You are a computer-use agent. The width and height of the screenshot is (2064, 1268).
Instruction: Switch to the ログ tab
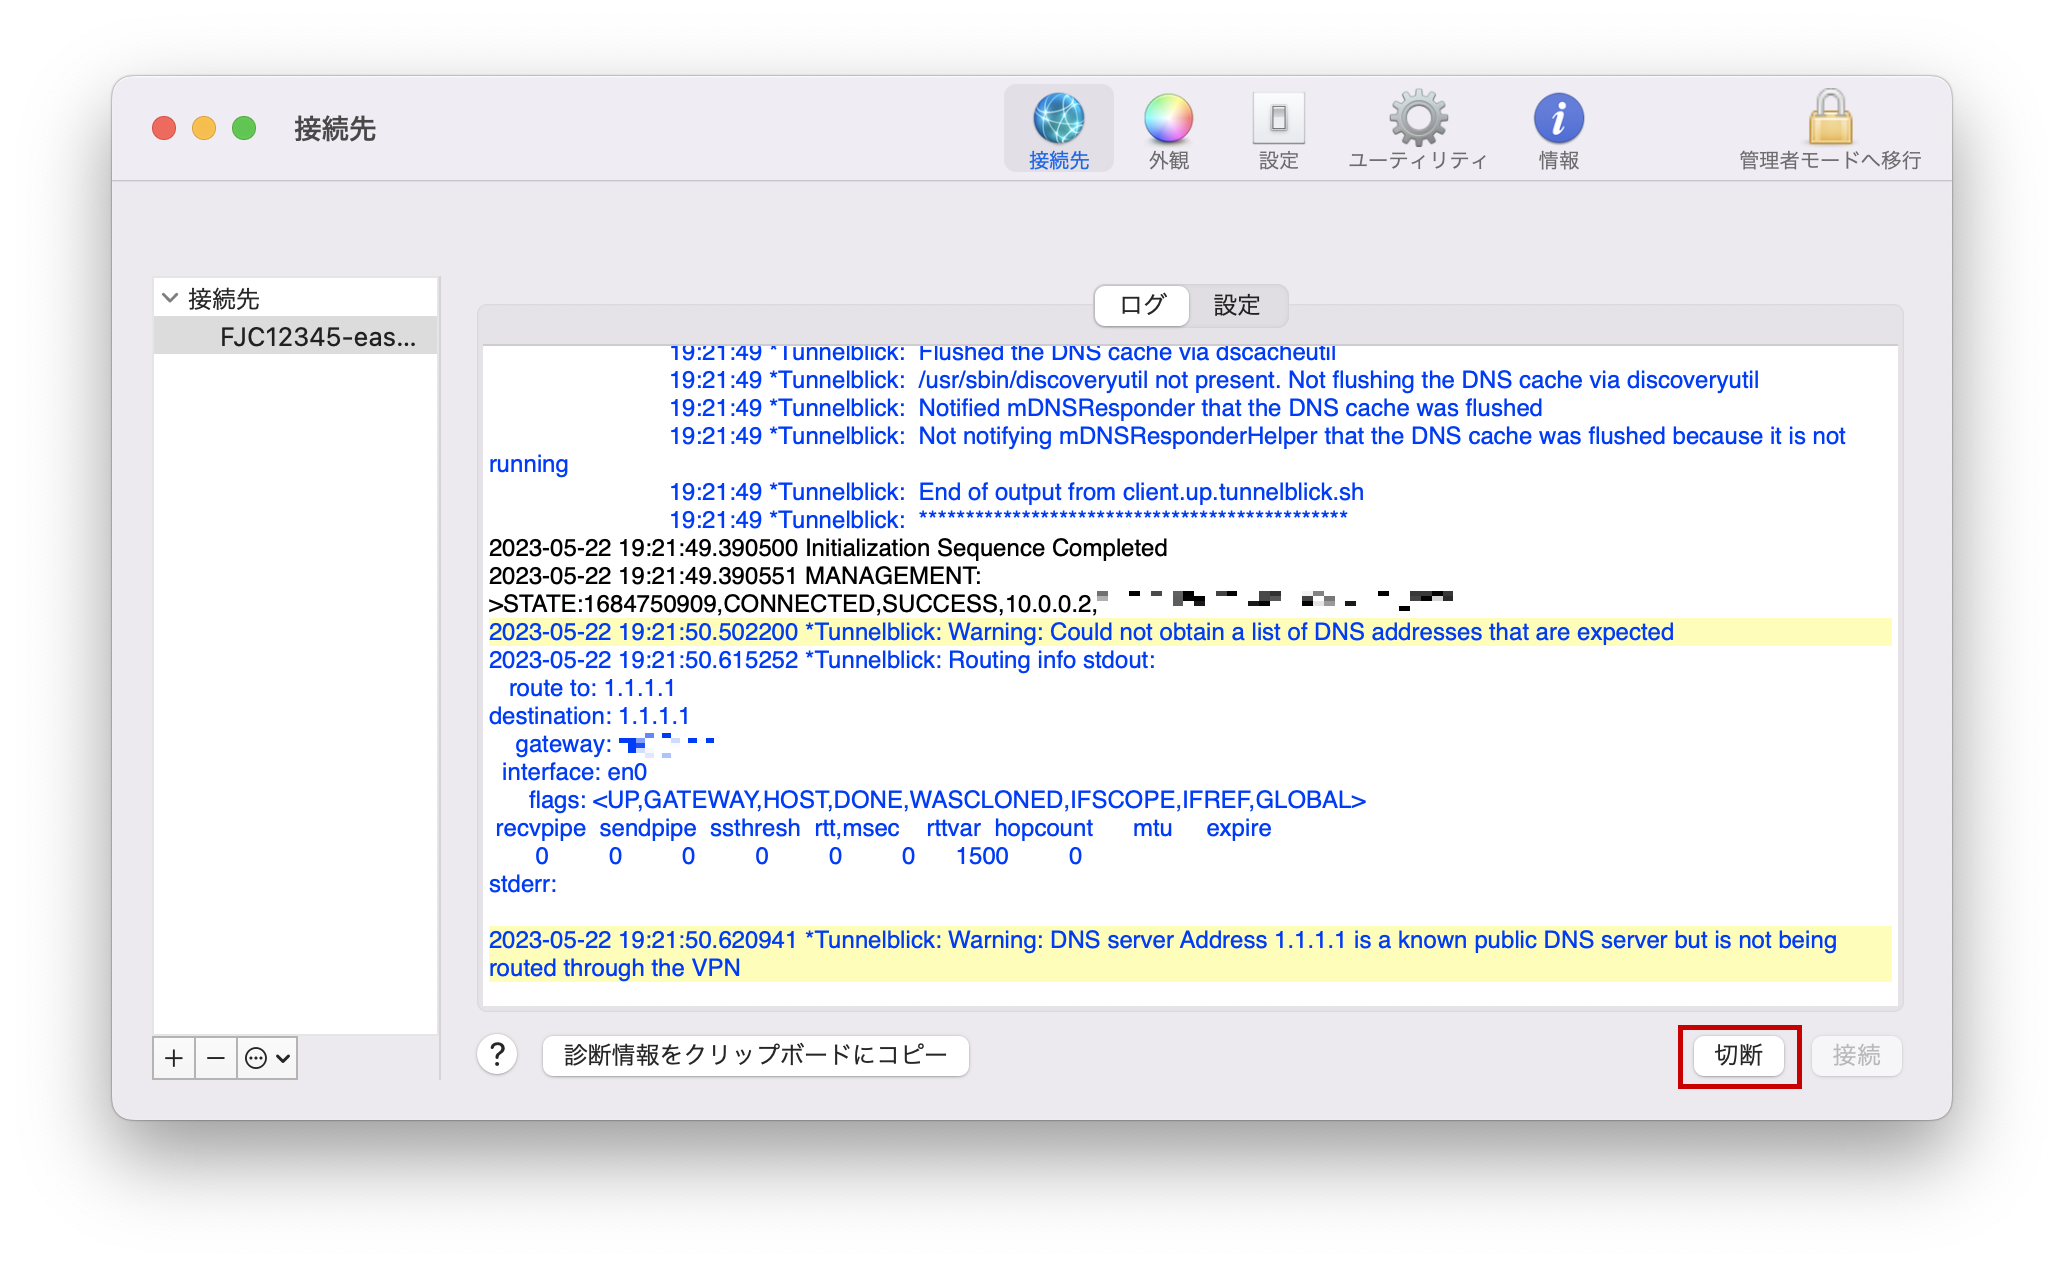pos(1142,305)
